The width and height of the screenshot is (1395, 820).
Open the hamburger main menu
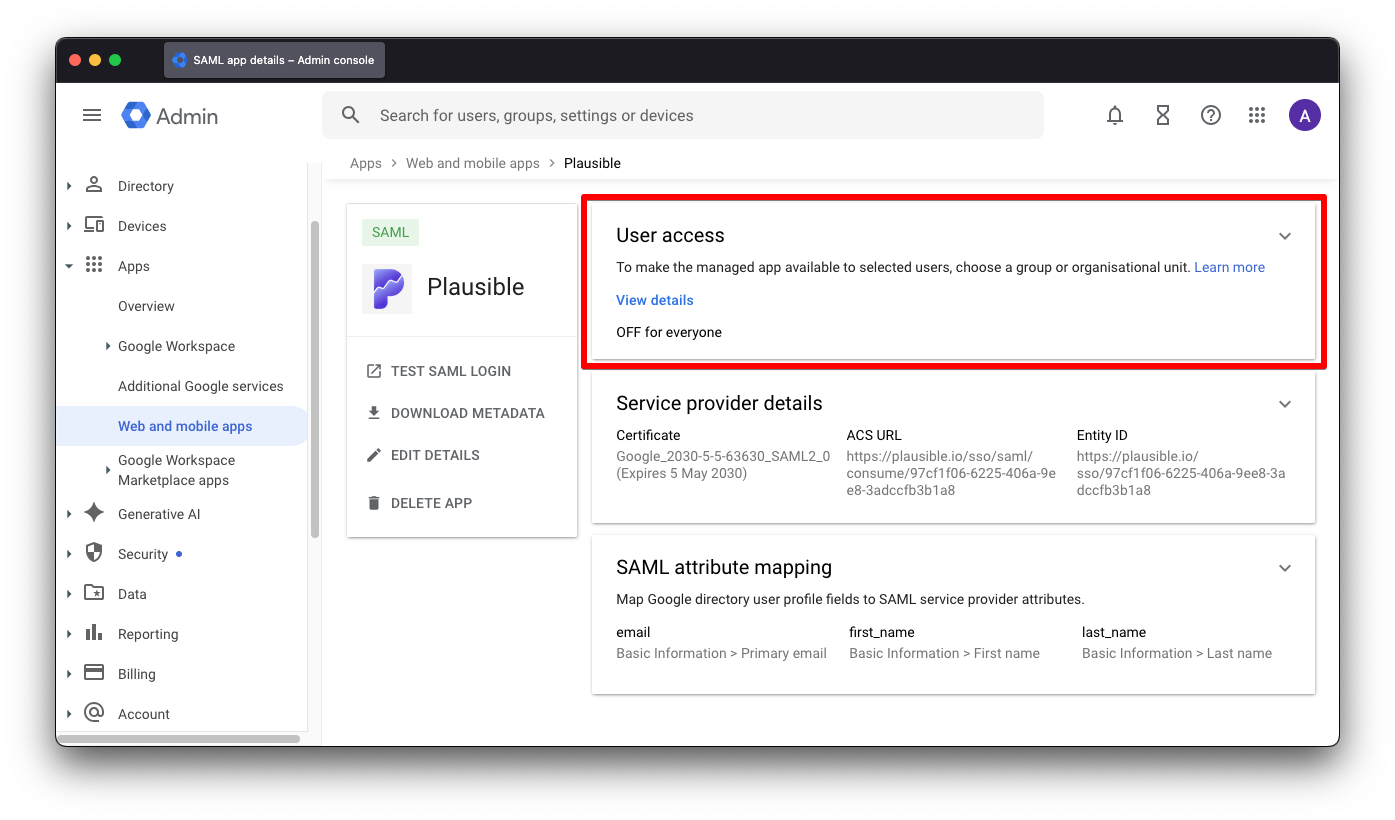(x=92, y=116)
